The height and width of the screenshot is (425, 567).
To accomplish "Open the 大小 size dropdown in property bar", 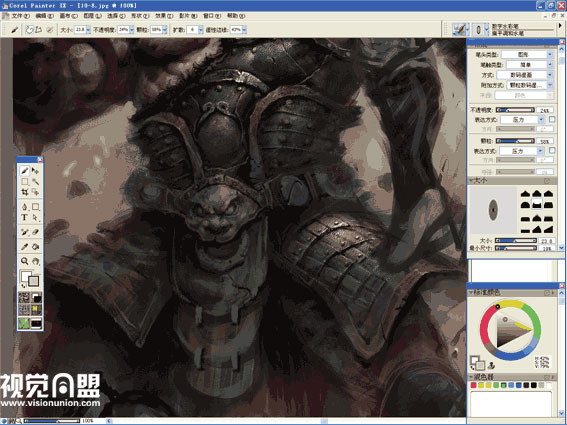I will tap(88, 30).
